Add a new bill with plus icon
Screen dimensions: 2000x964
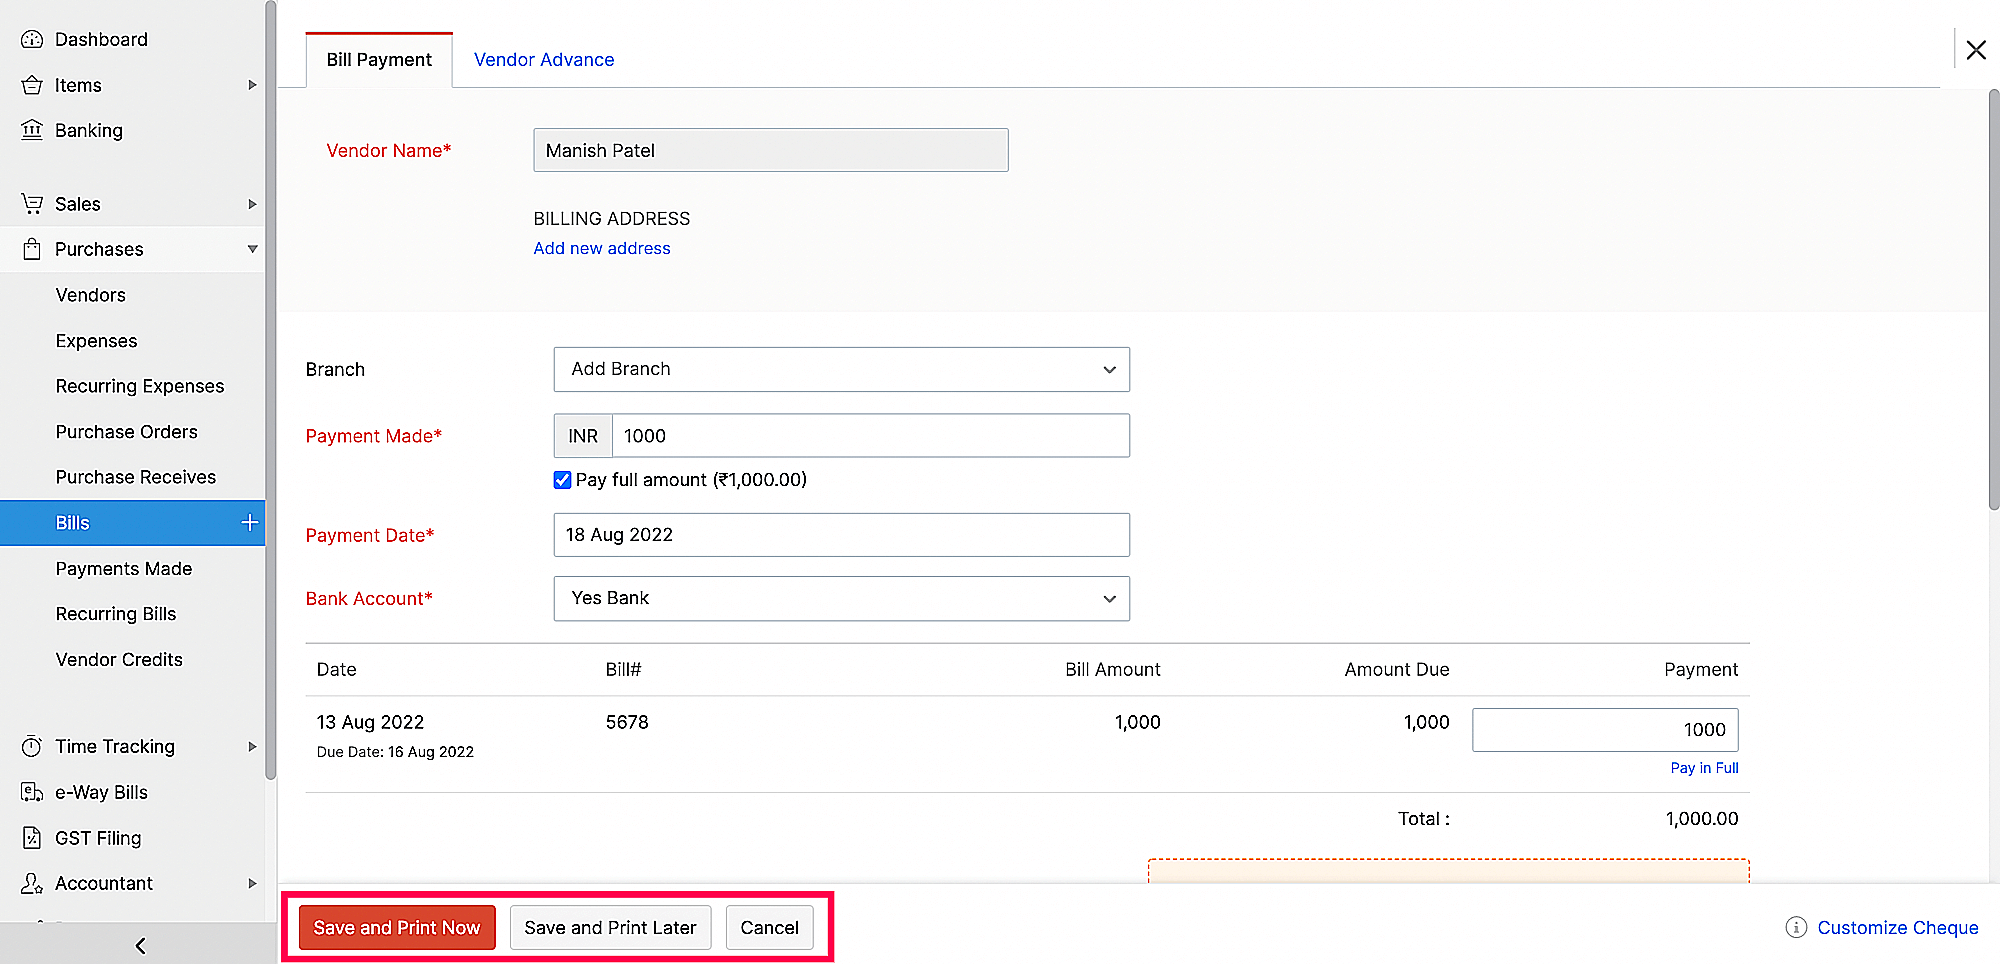coord(249,522)
